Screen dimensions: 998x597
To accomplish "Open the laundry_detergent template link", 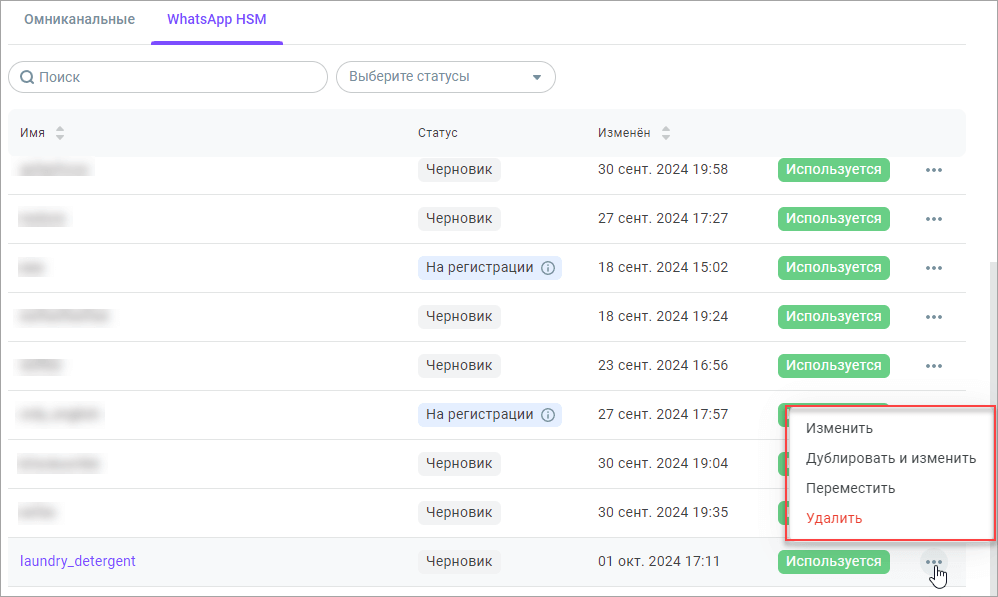I will tap(78, 561).
